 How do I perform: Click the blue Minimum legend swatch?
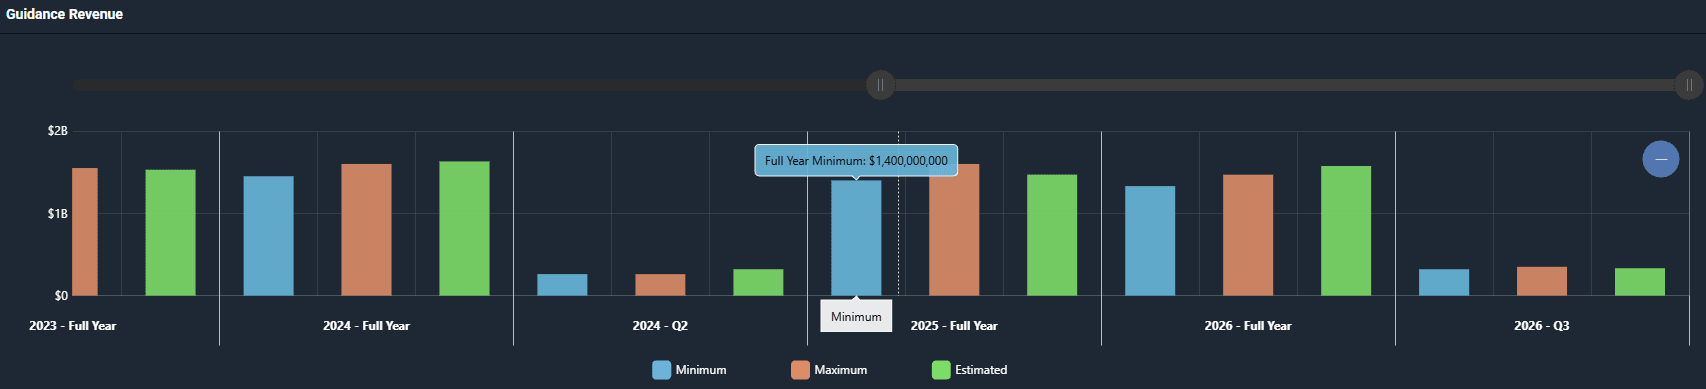tap(661, 370)
